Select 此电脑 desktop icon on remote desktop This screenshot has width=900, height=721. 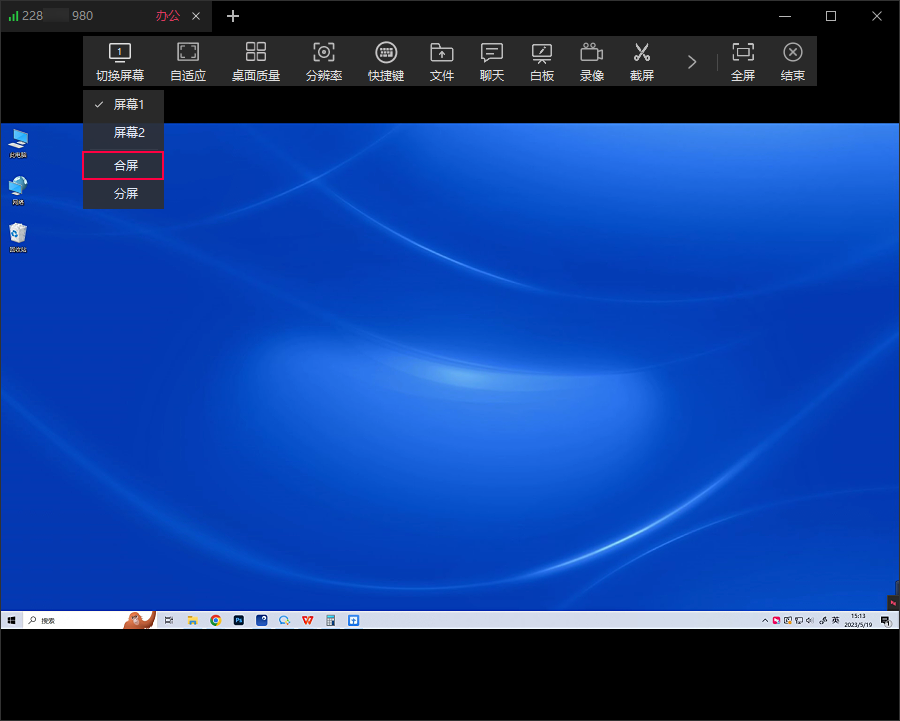18,143
